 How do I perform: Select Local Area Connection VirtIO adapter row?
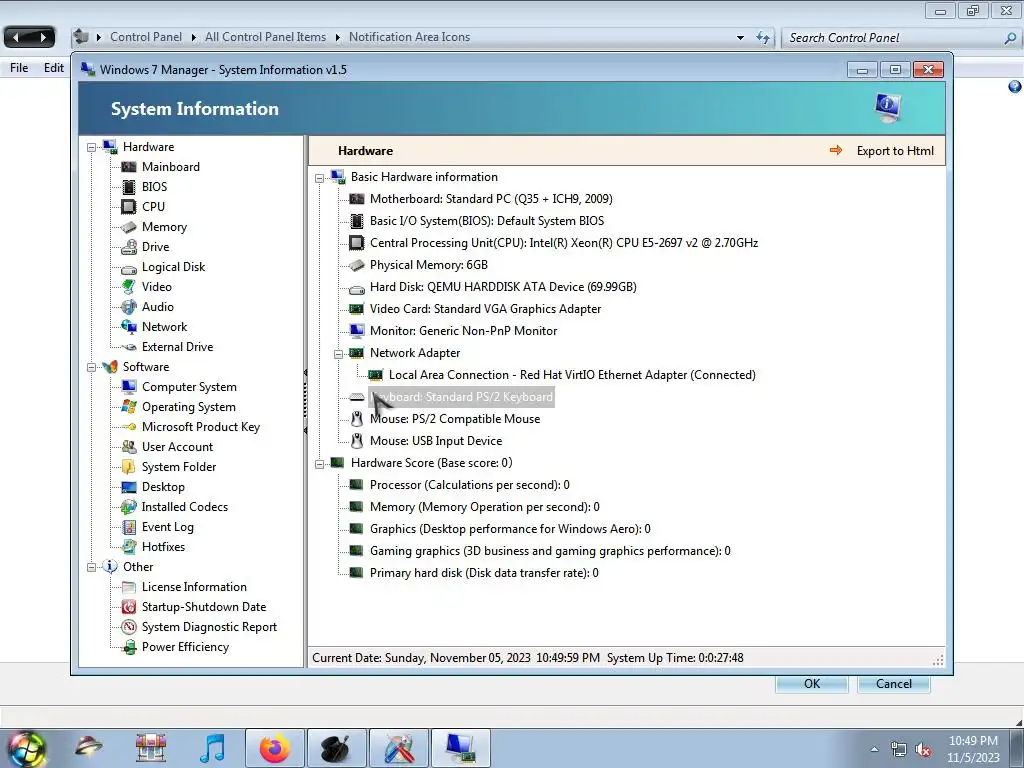click(x=572, y=376)
